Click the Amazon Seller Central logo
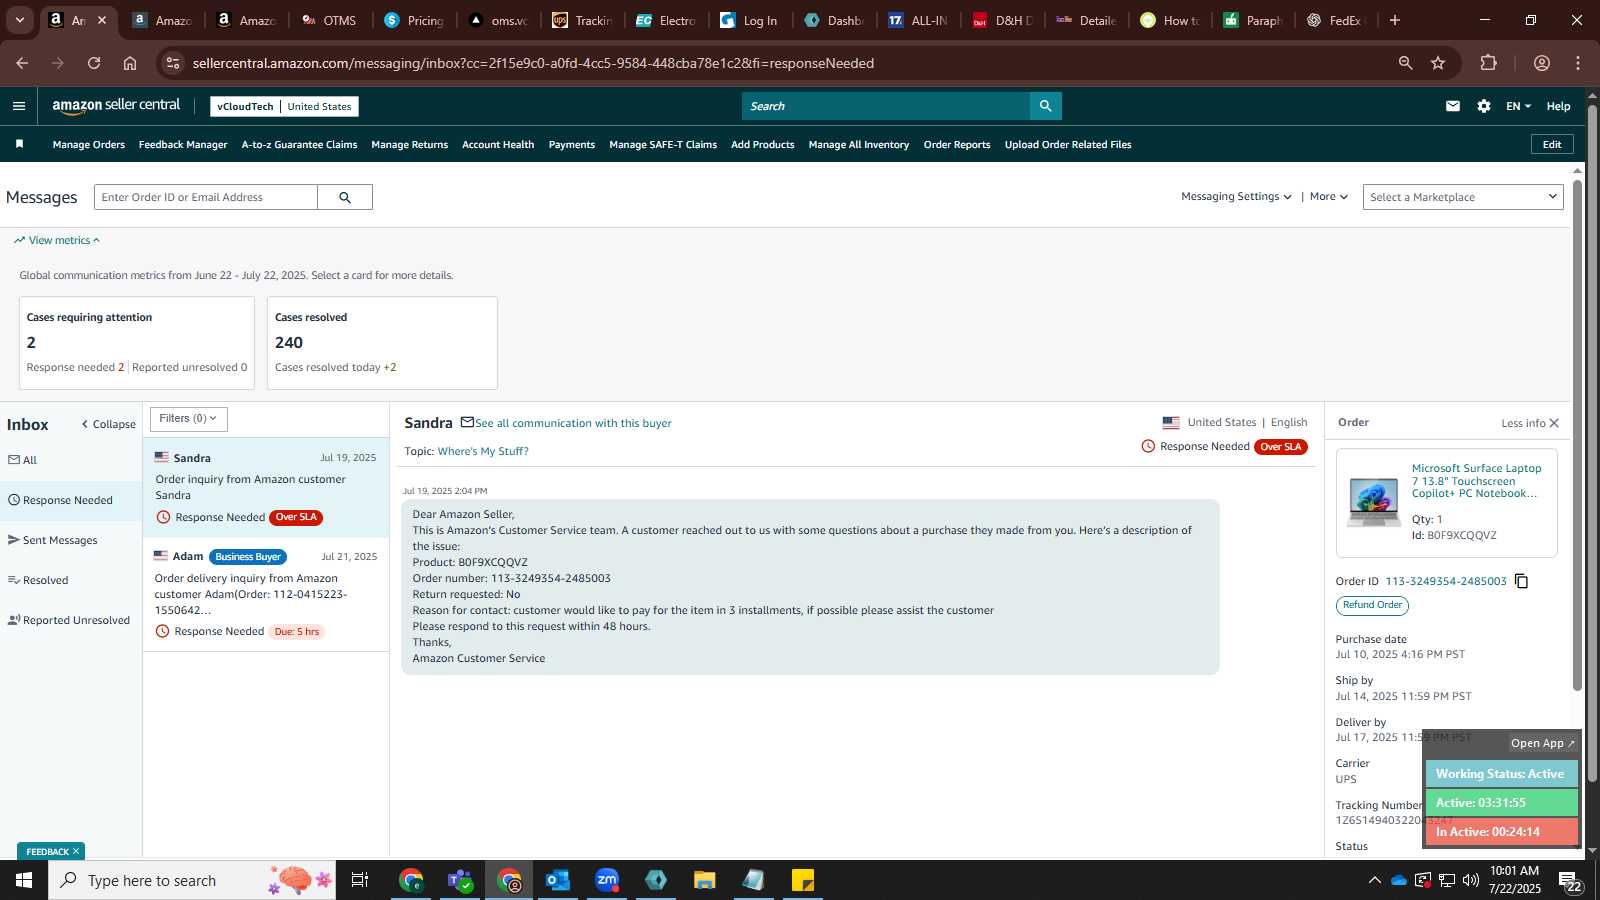Viewport: 1600px width, 900px height. [116, 106]
